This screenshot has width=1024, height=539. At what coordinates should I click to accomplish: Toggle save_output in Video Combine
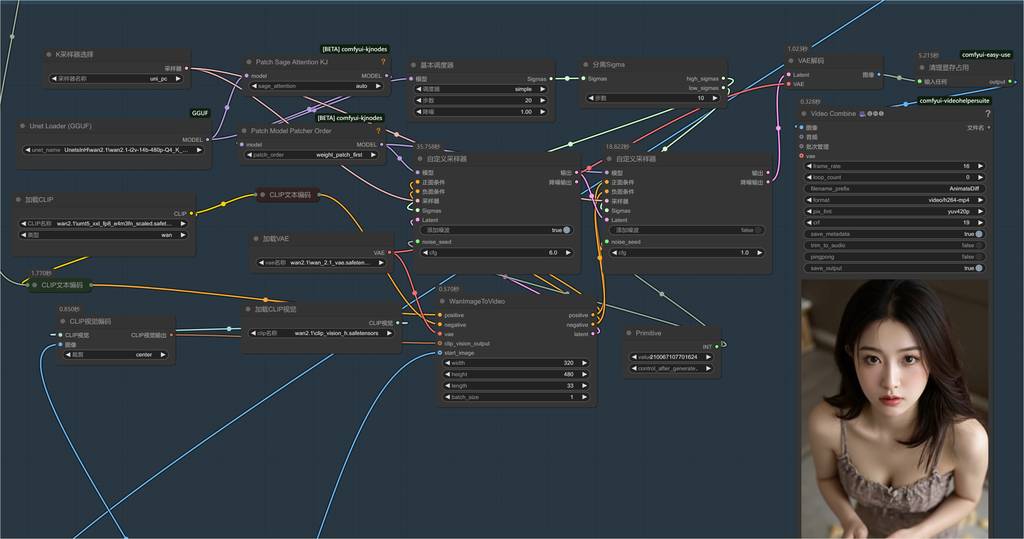(x=978, y=268)
